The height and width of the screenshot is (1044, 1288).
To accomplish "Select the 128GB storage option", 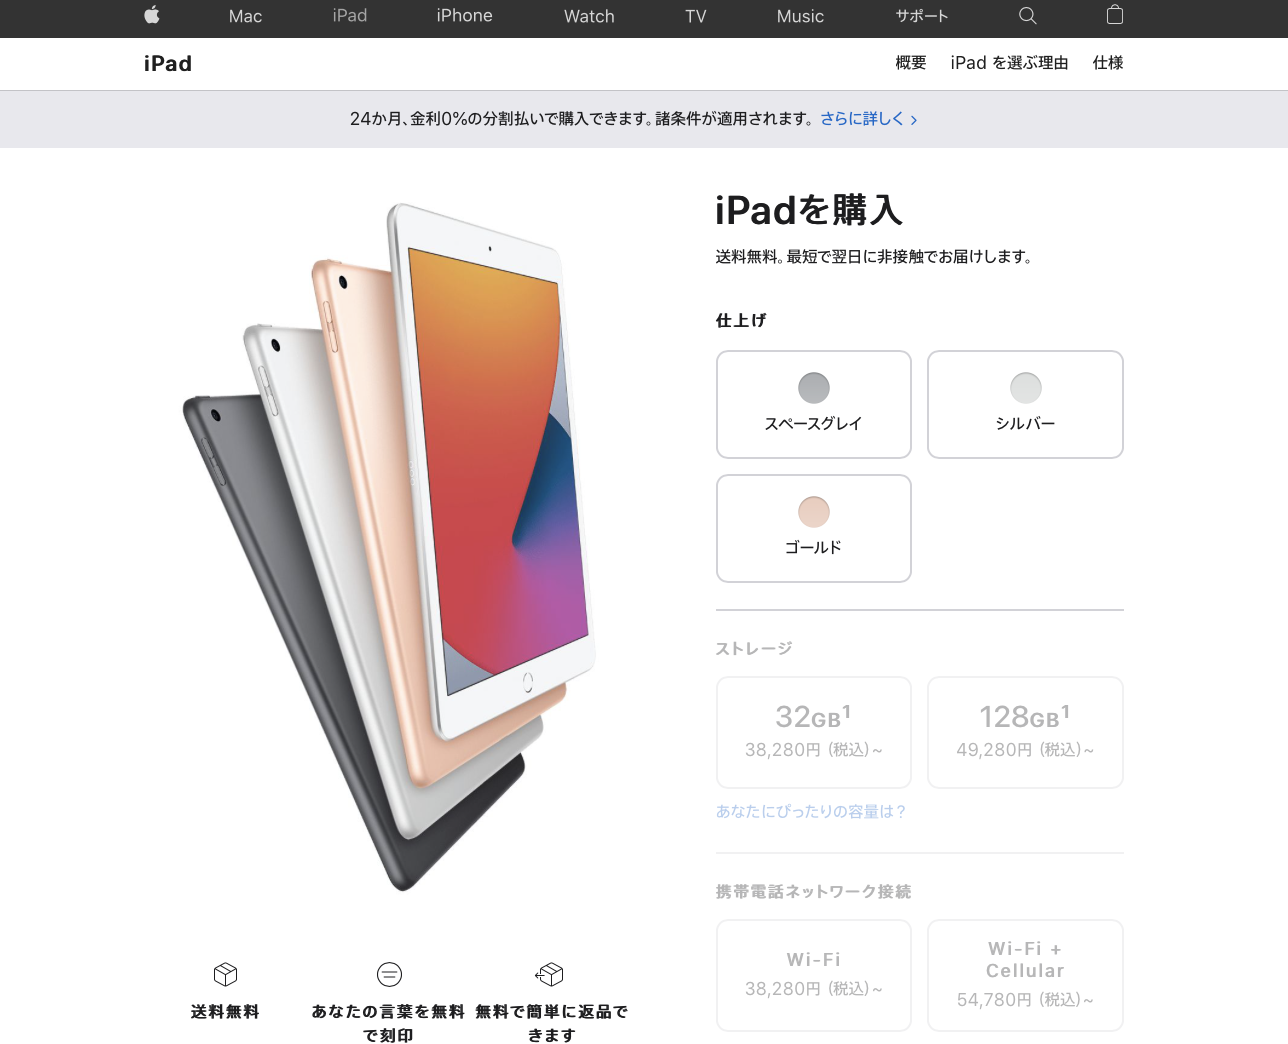I will (x=1025, y=732).
